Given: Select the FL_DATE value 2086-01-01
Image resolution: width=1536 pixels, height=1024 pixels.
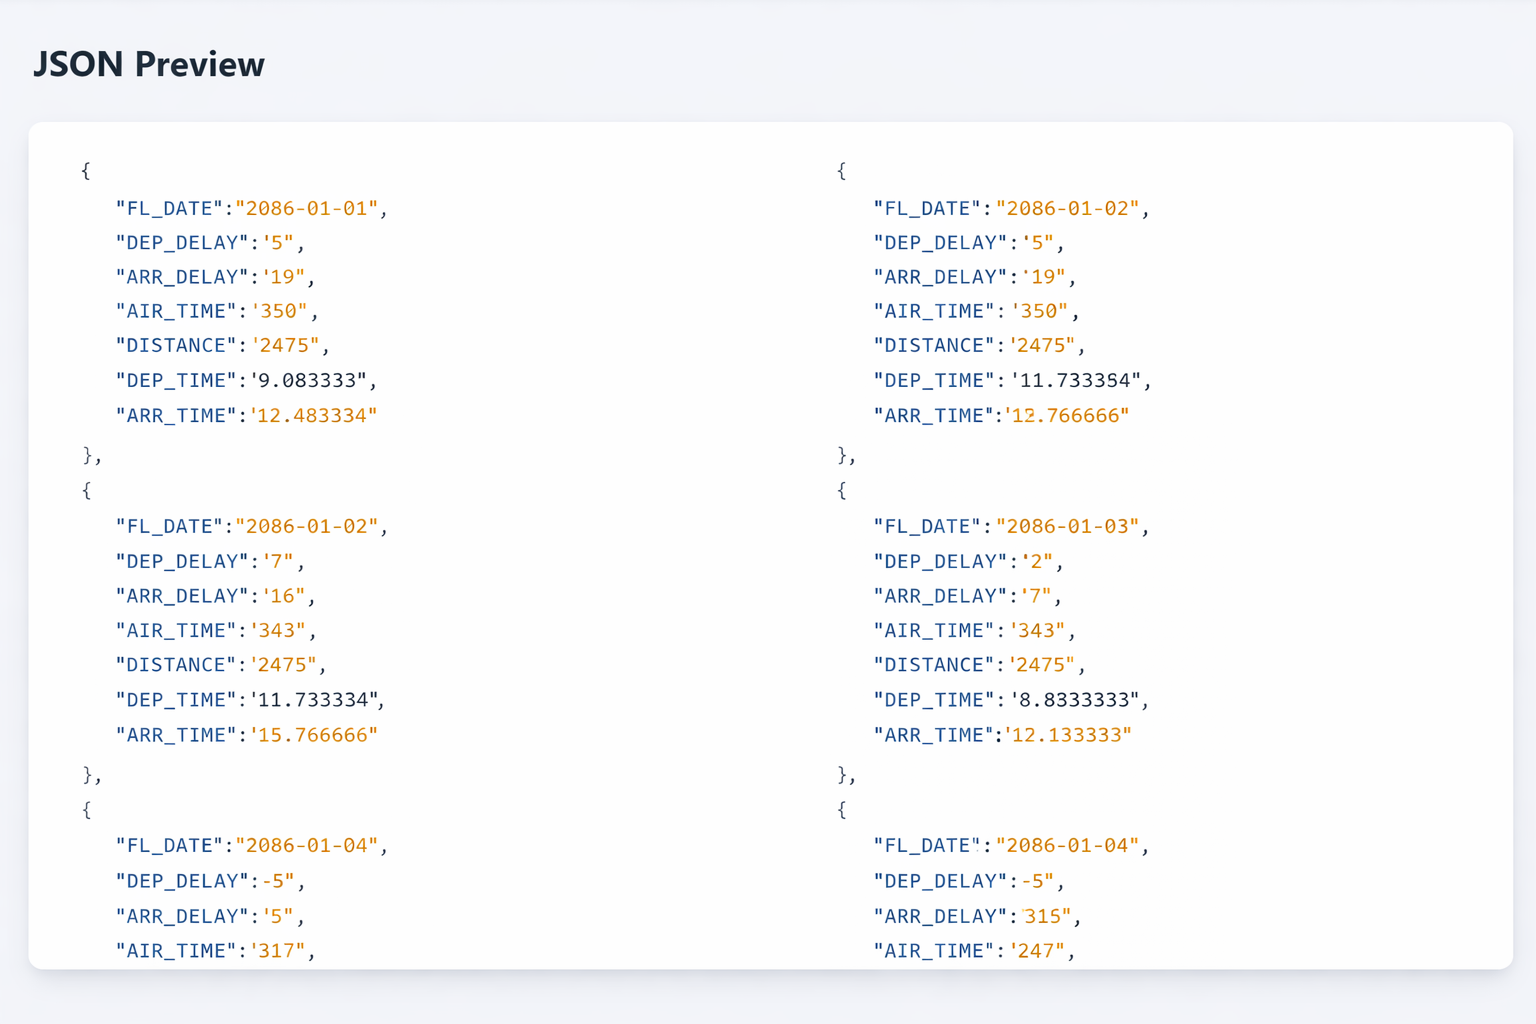Looking at the screenshot, I should [311, 208].
